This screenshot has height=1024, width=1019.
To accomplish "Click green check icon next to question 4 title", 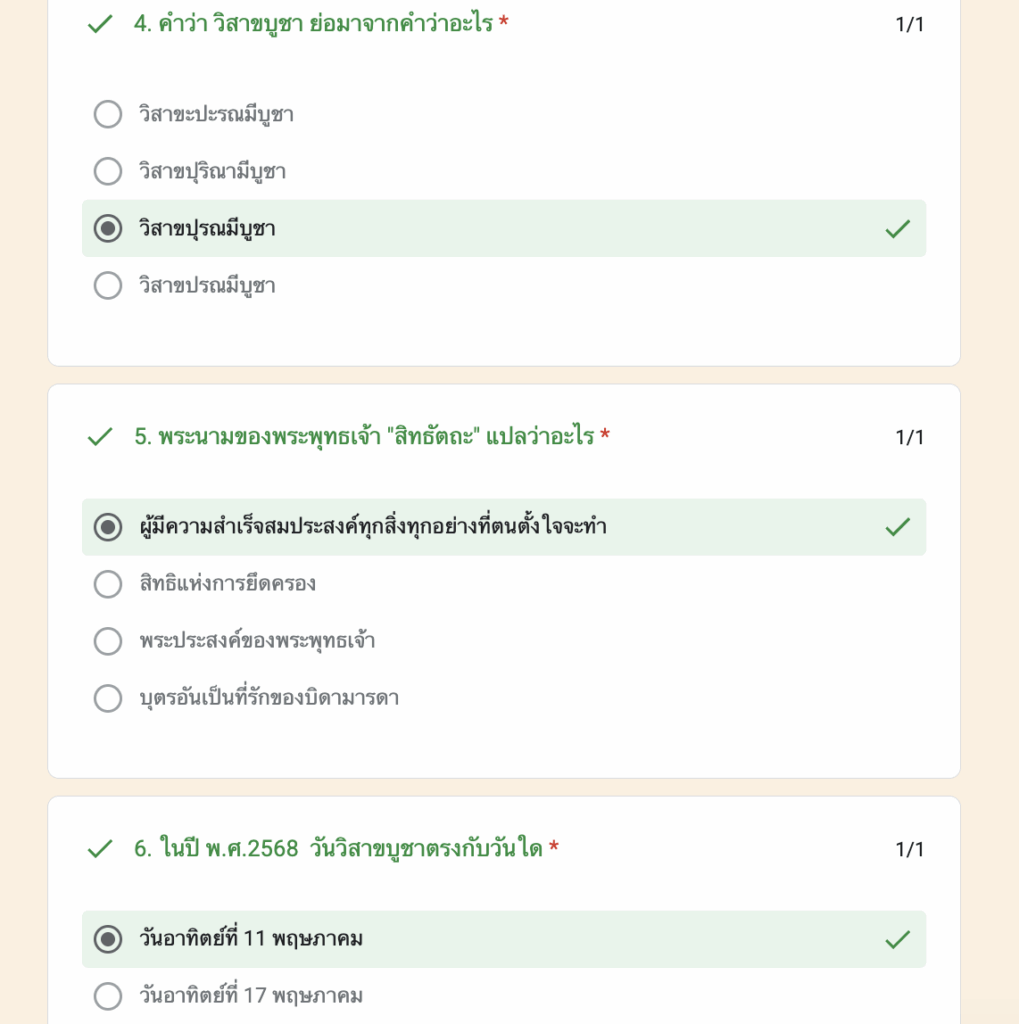I will 100,24.
